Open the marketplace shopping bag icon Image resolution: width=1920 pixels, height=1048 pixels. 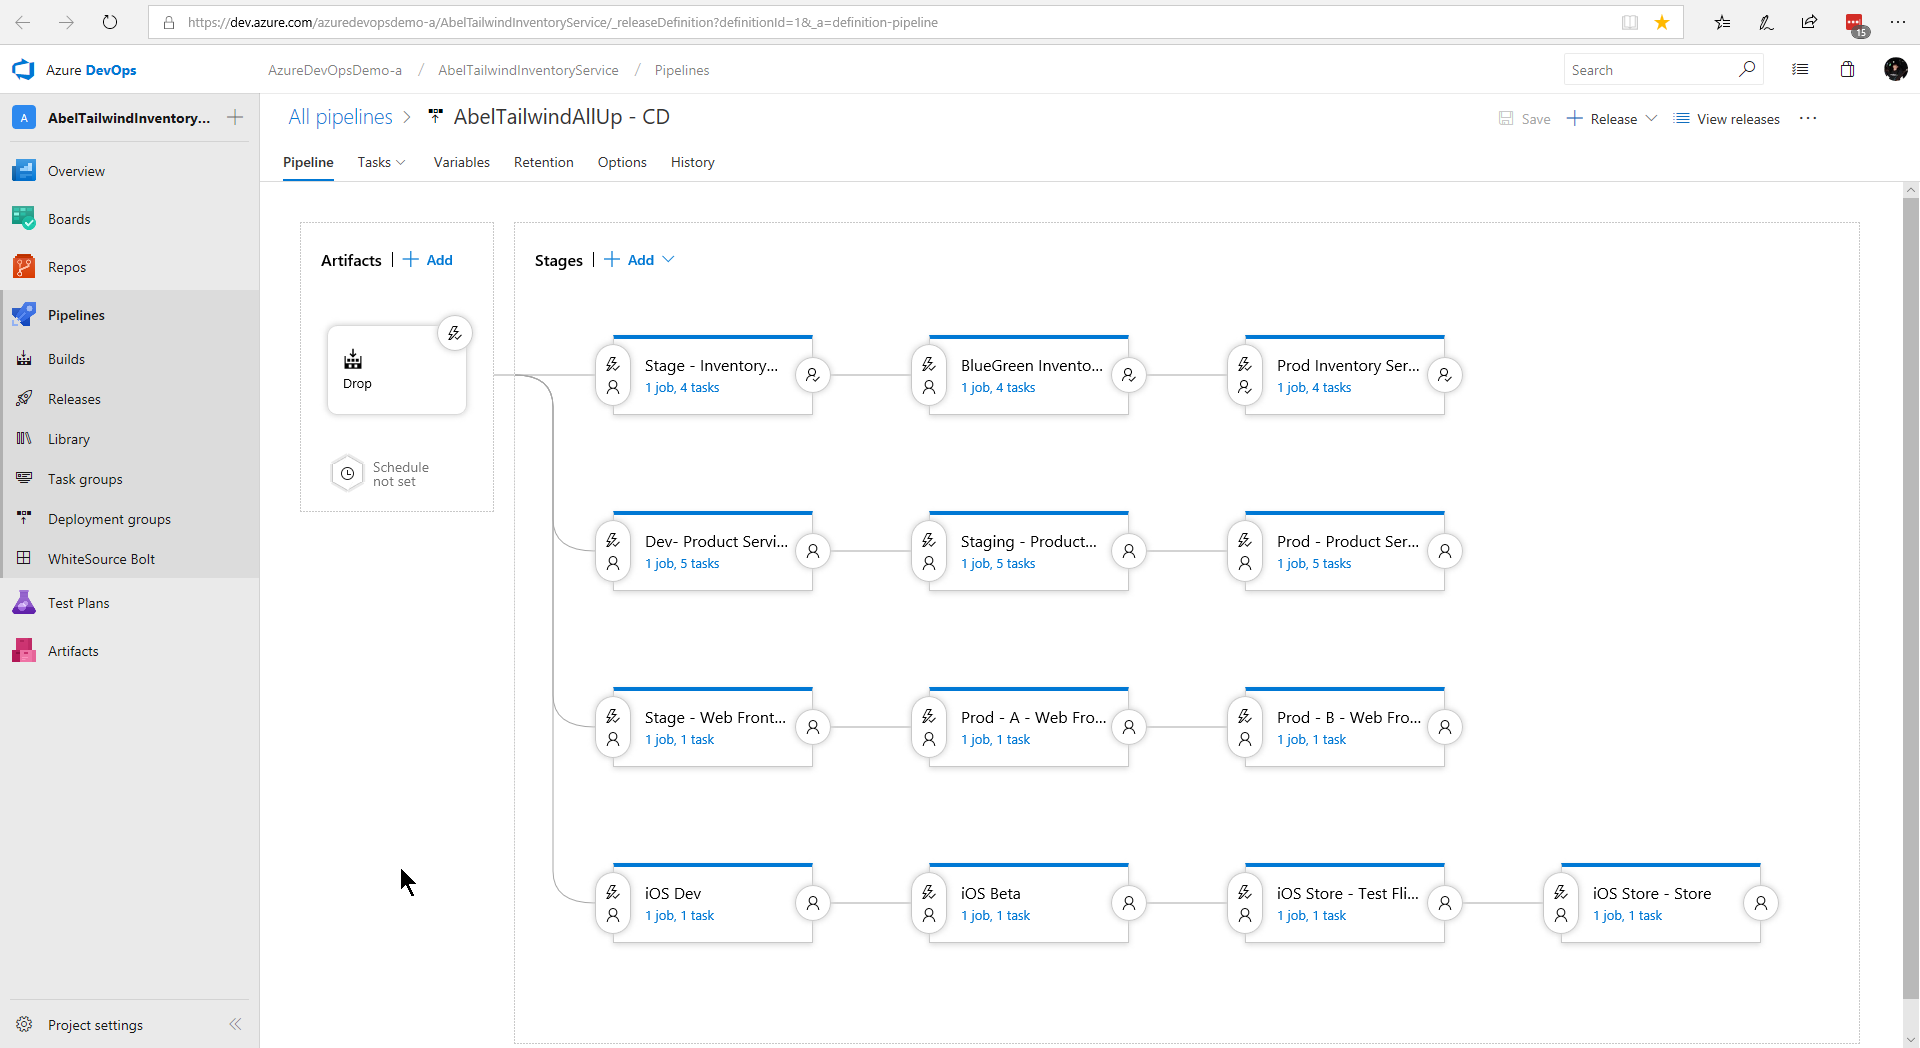pos(1847,70)
